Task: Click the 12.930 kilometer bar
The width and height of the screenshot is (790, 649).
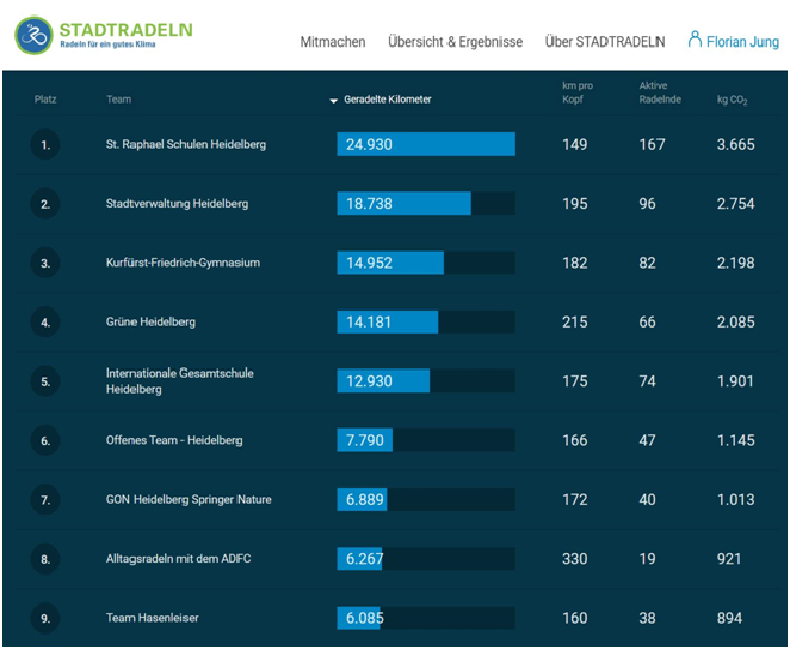Action: [x=426, y=381]
